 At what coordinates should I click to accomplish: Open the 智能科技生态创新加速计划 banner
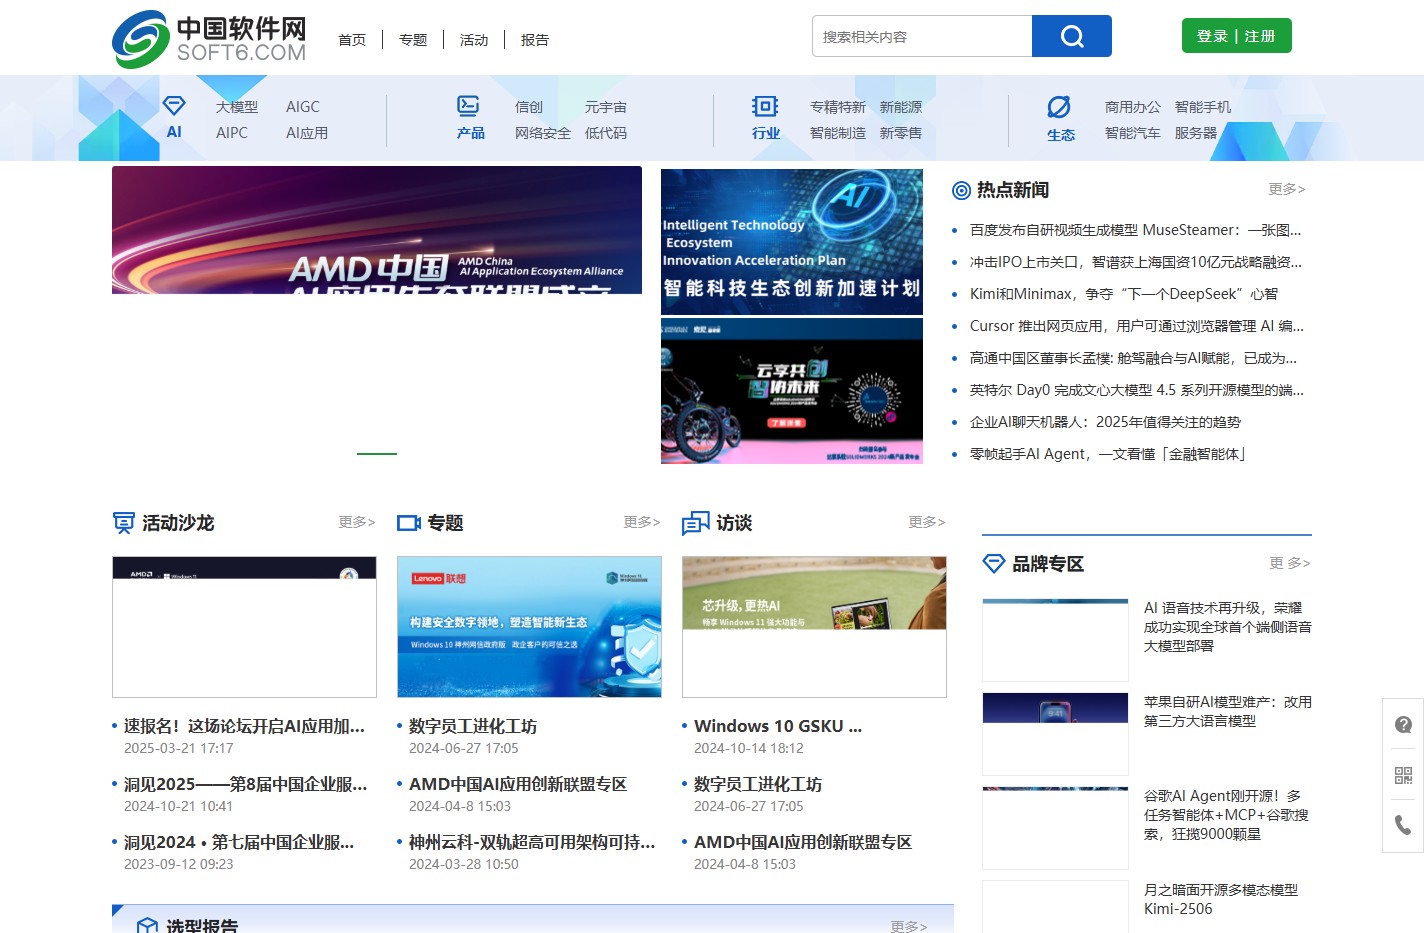pyautogui.click(x=792, y=241)
